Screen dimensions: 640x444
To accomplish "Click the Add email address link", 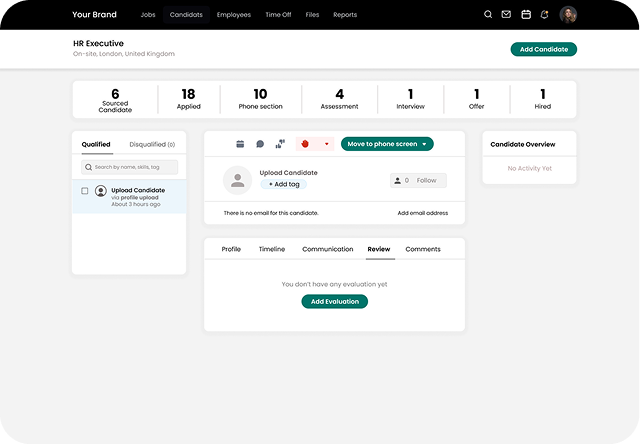I will click(x=423, y=213).
